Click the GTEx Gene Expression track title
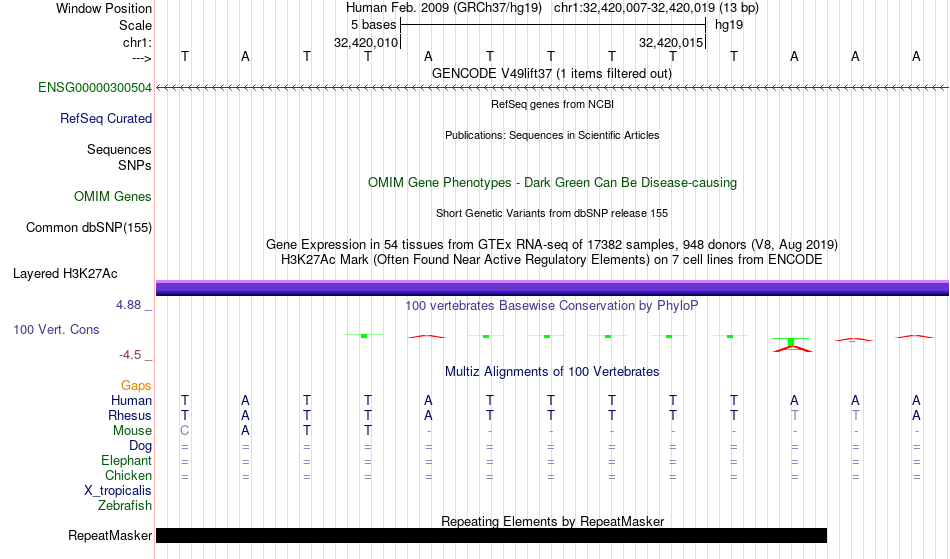Viewport: 950px width, 559px height. [551, 245]
